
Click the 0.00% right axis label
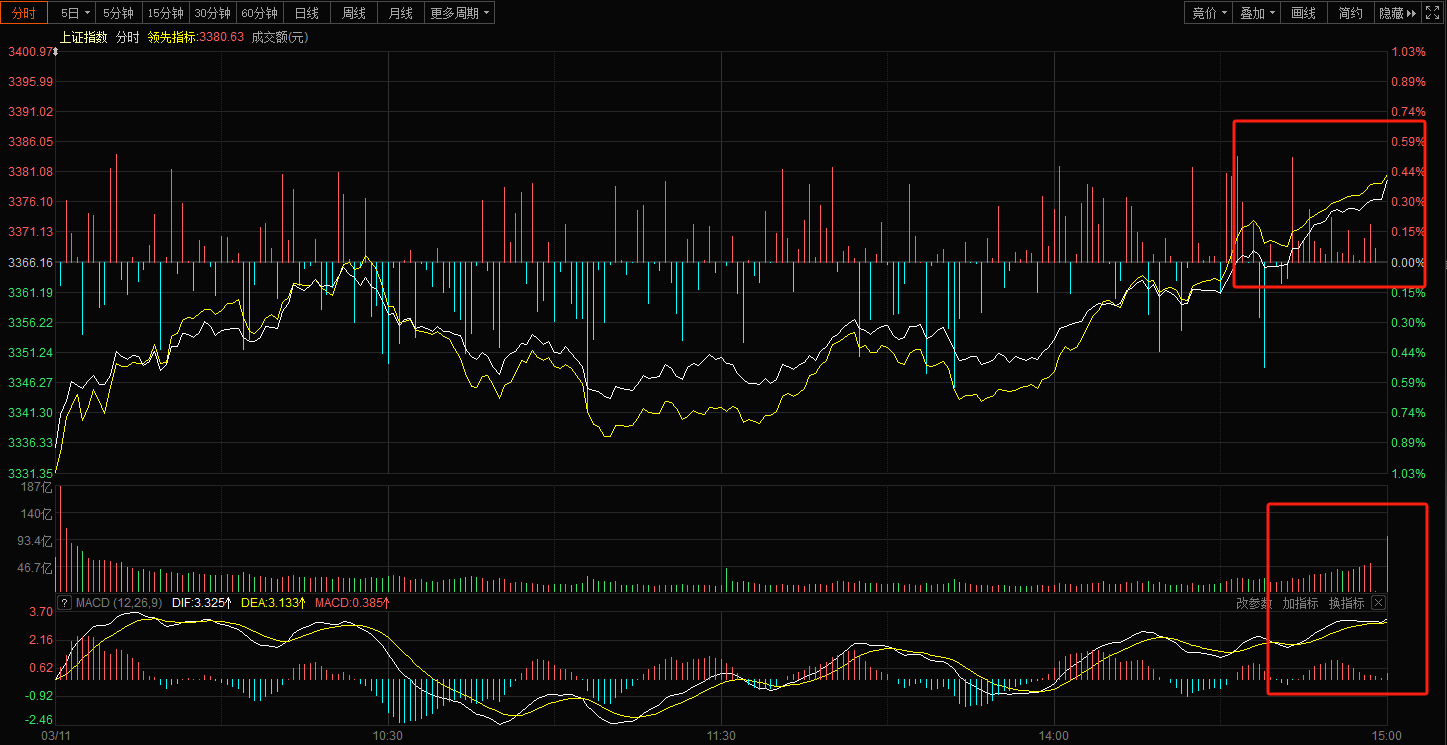pos(1408,262)
